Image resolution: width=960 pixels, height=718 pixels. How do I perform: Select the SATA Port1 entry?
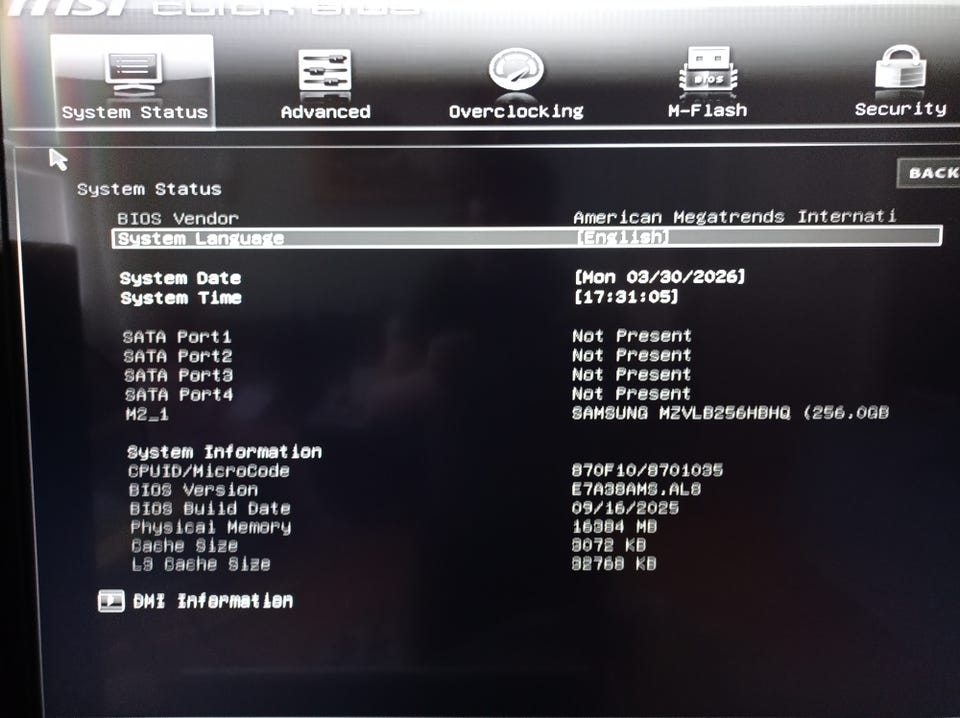[x=177, y=337]
